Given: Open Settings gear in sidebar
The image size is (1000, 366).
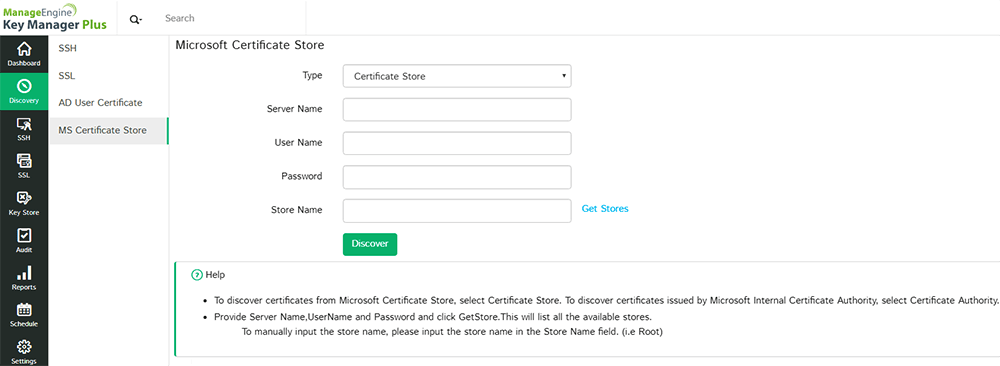Looking at the screenshot, I should [x=24, y=351].
